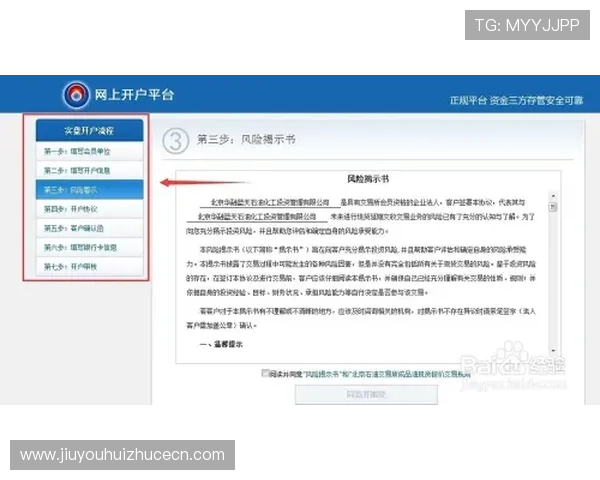Select step six 第六步 bank card info

90,247
